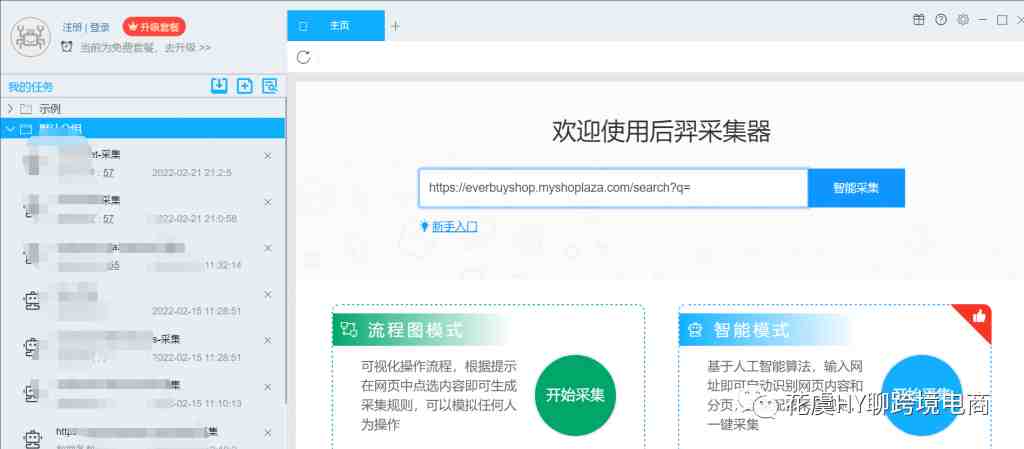Remove task dated 2022-02-21 21:2:5
The width and height of the screenshot is (1024, 449).
point(267,156)
